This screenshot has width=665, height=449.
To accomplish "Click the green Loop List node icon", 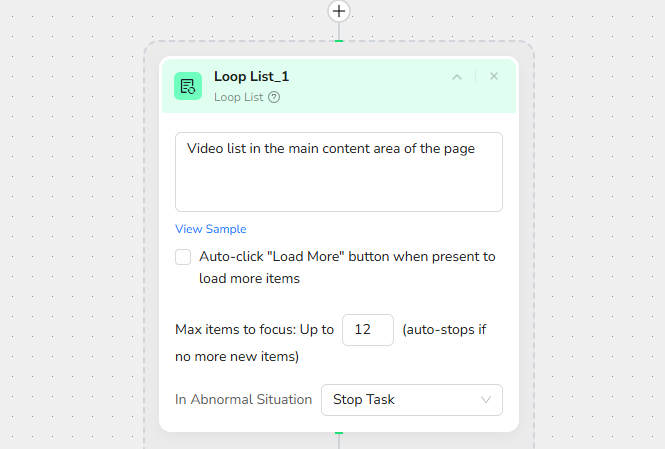I will tap(187, 86).
